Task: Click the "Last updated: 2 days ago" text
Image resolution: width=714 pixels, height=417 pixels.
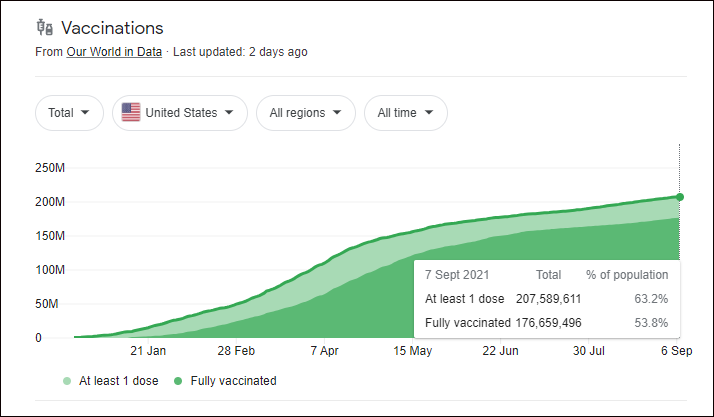Action: coord(238,52)
